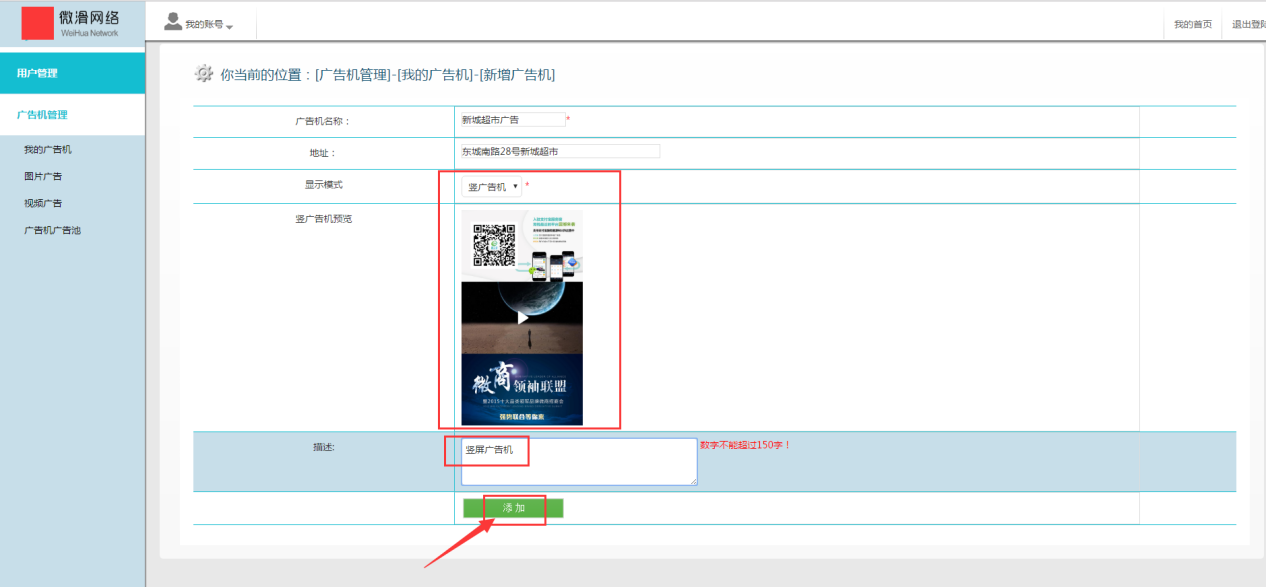The image size is (1266, 587).
Task: Click the 微商领袖联盟 banner image in the preview
Action: pos(521,390)
